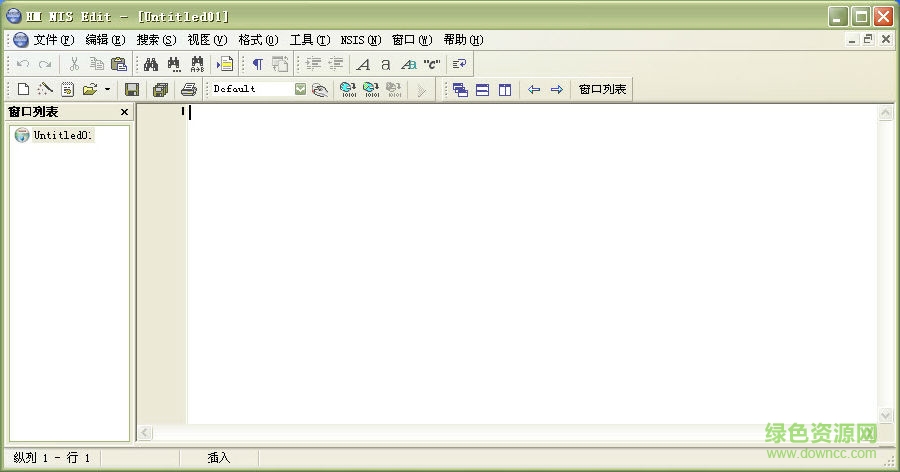Open the Default configuration combo box arrow

[300, 89]
